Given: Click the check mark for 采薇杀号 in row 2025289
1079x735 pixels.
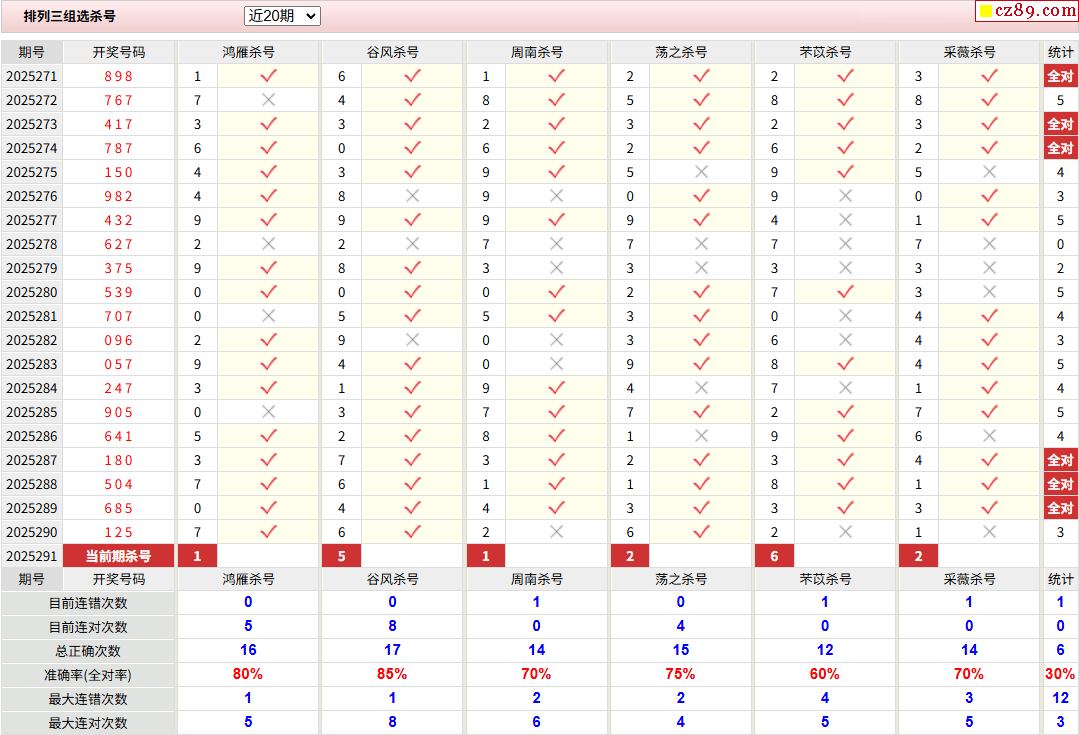Looking at the screenshot, I should pyautogui.click(x=989, y=508).
